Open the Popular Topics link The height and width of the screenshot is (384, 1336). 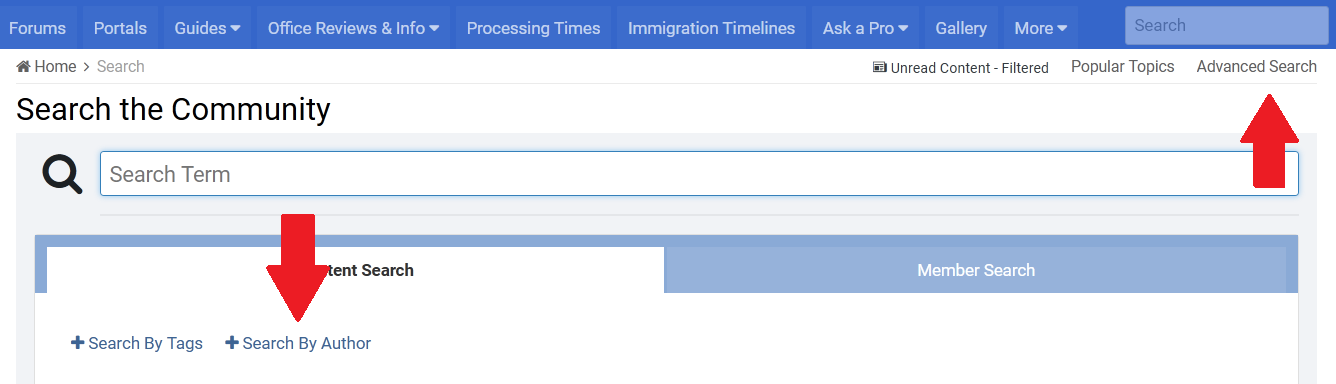(x=1122, y=66)
